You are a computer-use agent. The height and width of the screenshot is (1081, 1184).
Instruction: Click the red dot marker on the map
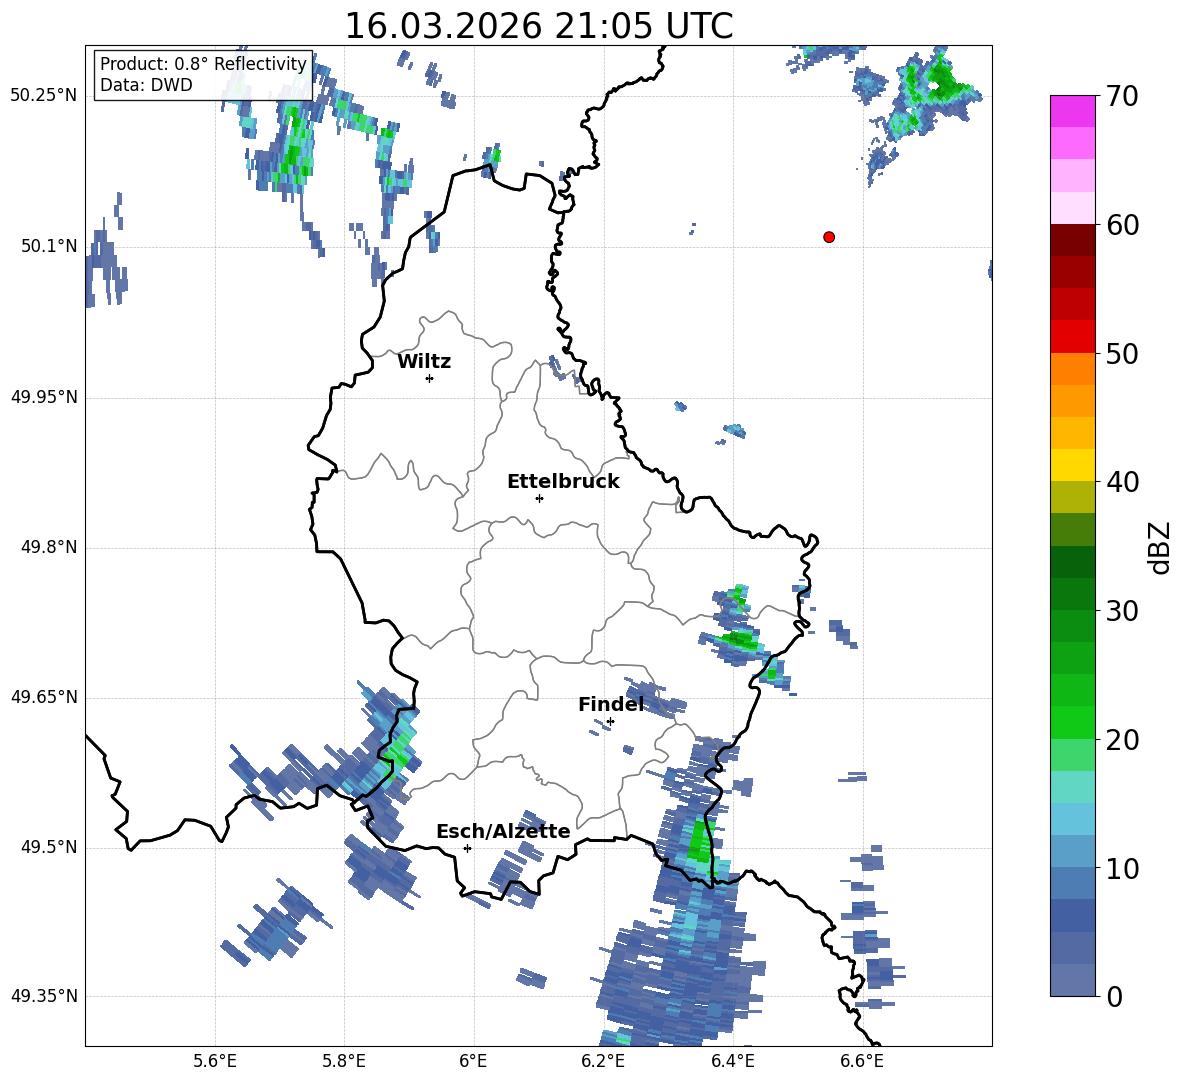point(828,237)
